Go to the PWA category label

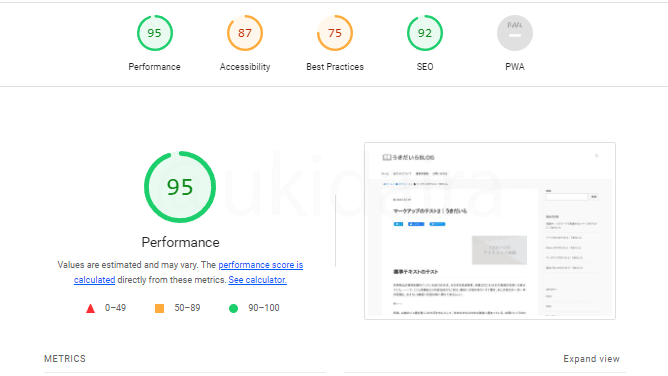pos(515,67)
